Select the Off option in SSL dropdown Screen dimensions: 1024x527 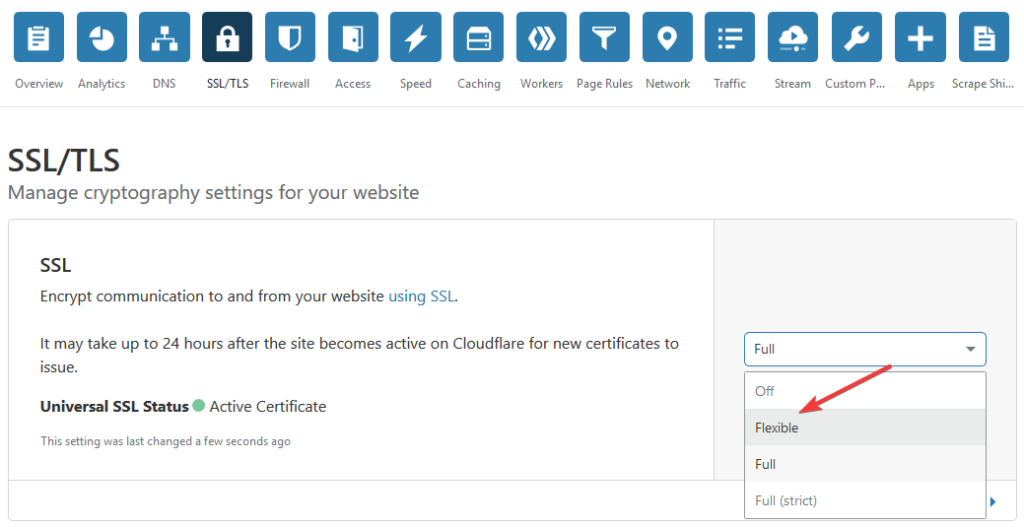(x=865, y=391)
